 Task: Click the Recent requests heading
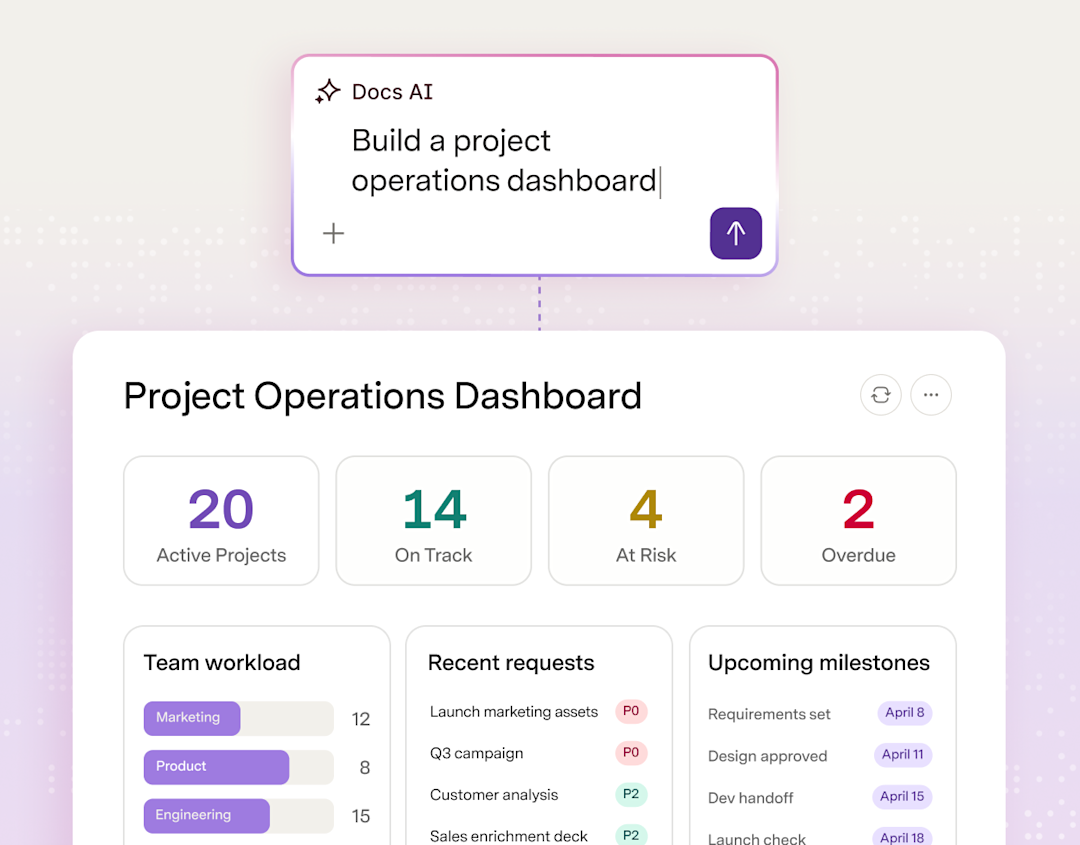510,663
